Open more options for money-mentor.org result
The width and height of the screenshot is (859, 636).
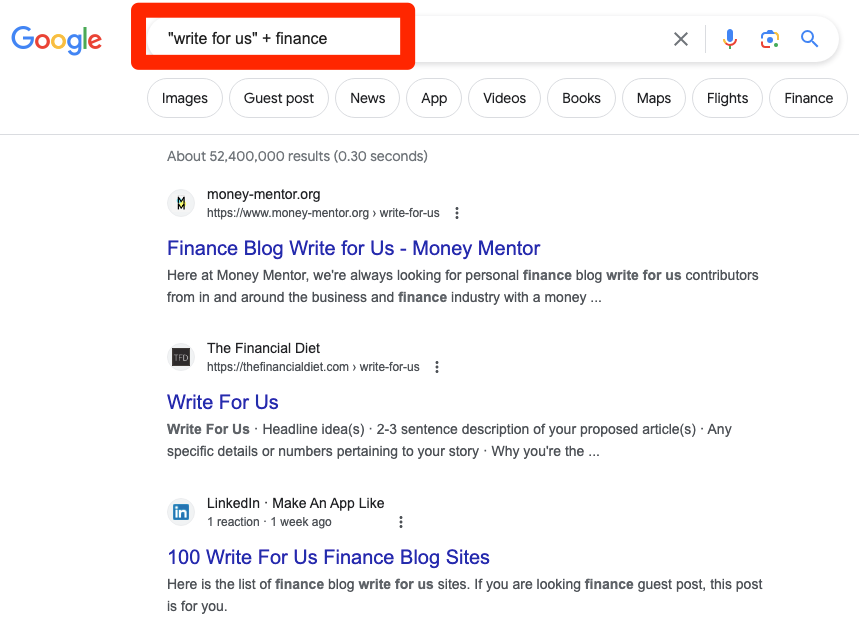point(457,213)
